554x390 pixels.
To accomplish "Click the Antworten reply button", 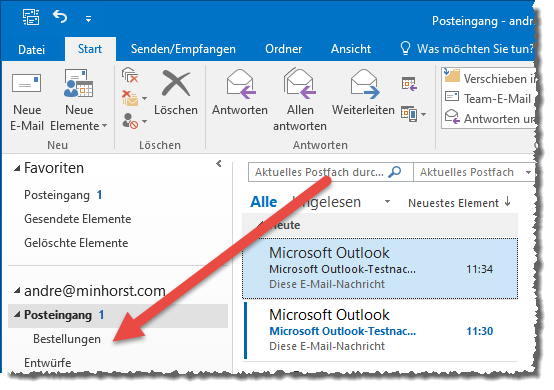I will (x=240, y=93).
